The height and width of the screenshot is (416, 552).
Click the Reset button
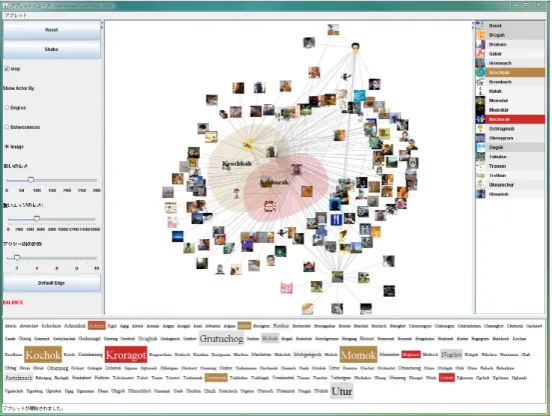tap(52, 30)
